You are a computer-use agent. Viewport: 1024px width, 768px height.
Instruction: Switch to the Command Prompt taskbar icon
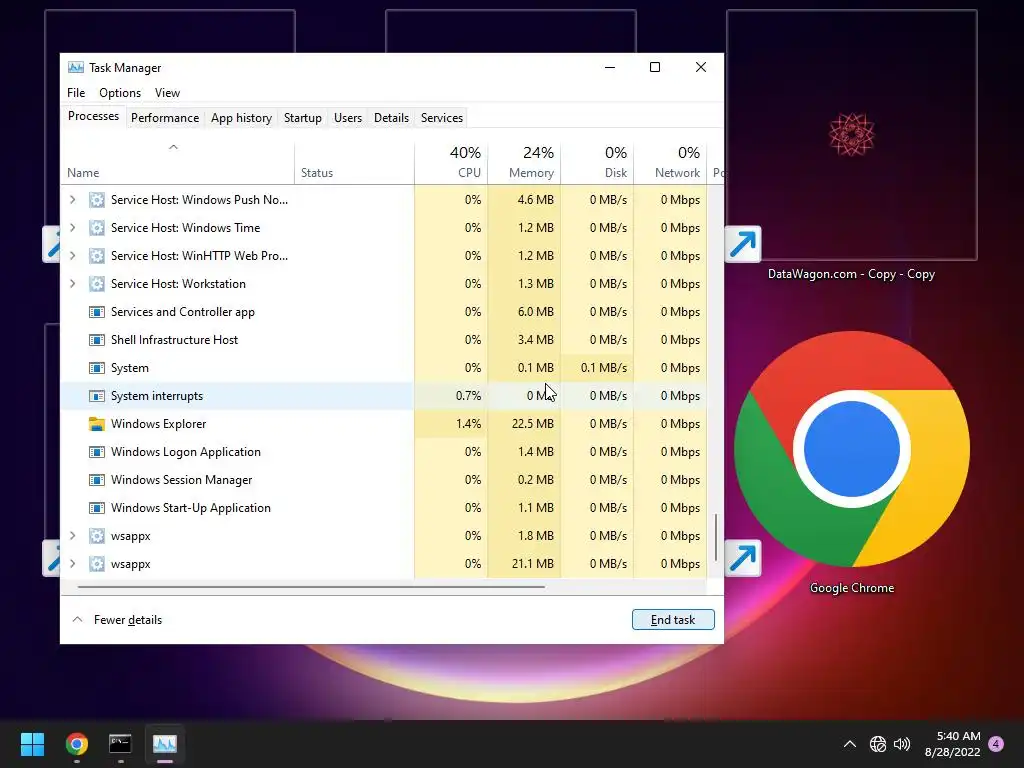(x=120, y=744)
